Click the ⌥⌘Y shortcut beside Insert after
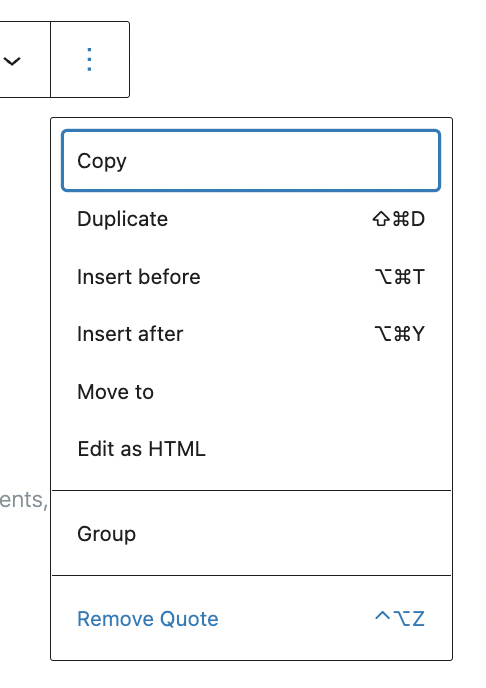 point(400,334)
